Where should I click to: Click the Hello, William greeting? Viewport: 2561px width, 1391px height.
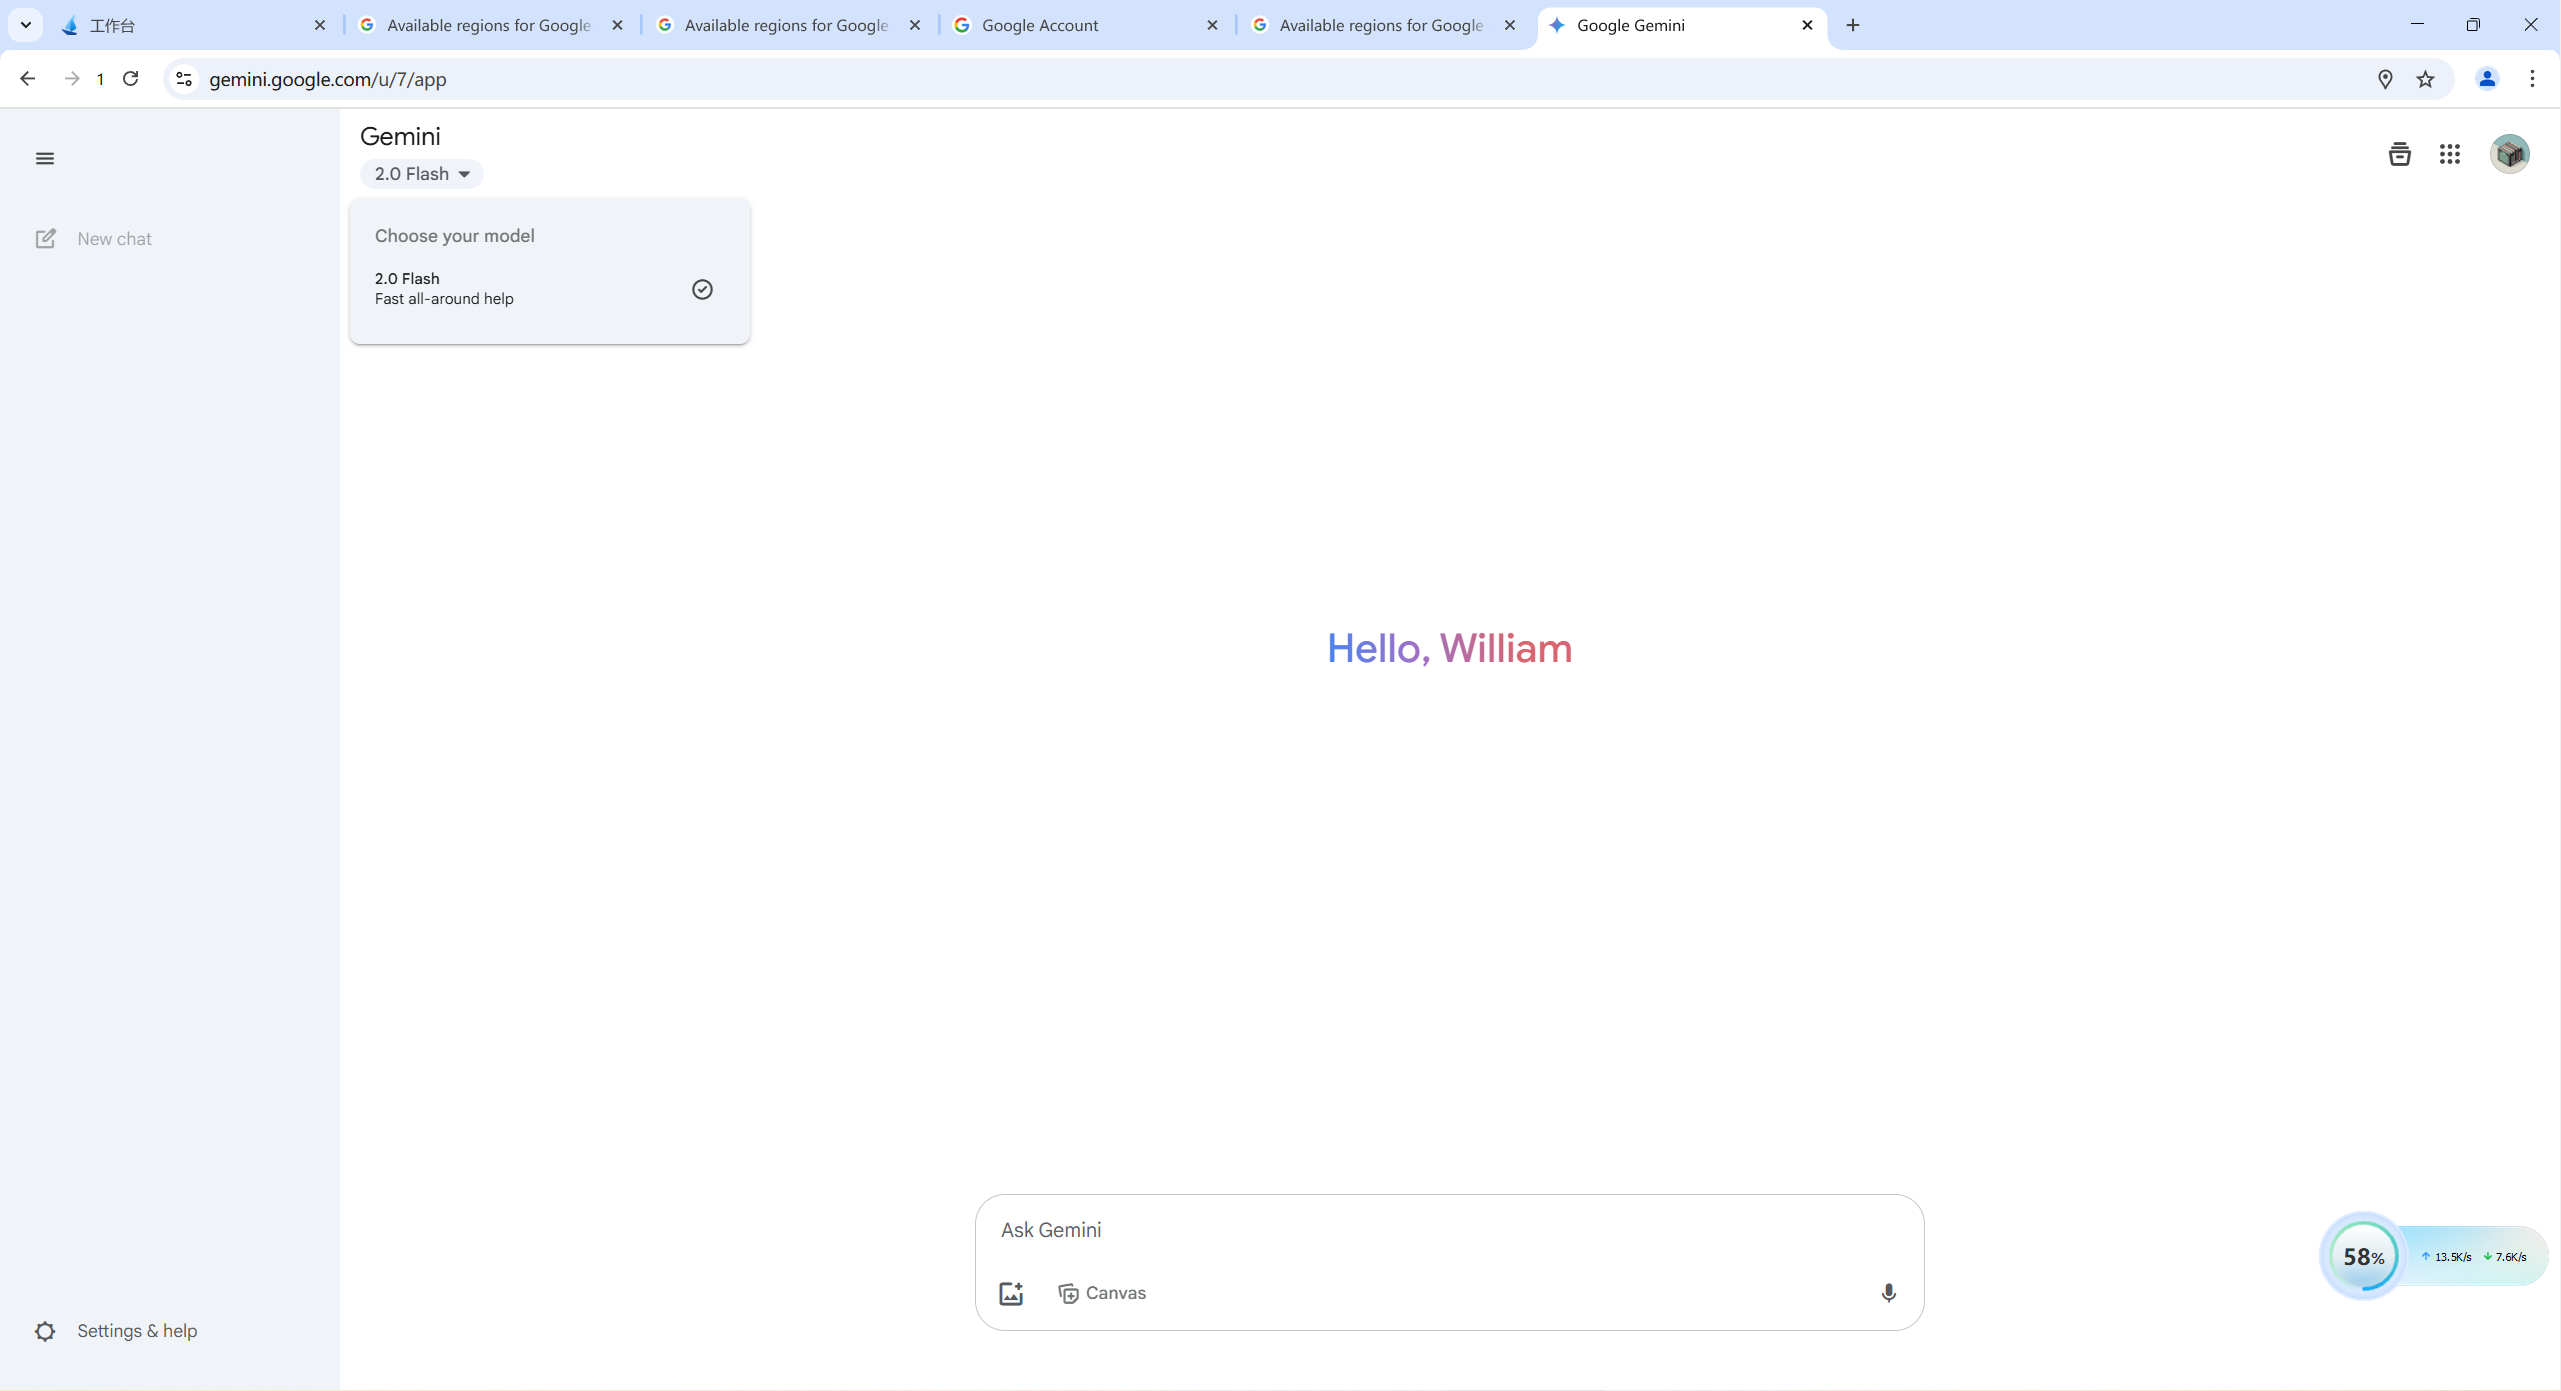click(x=1449, y=648)
